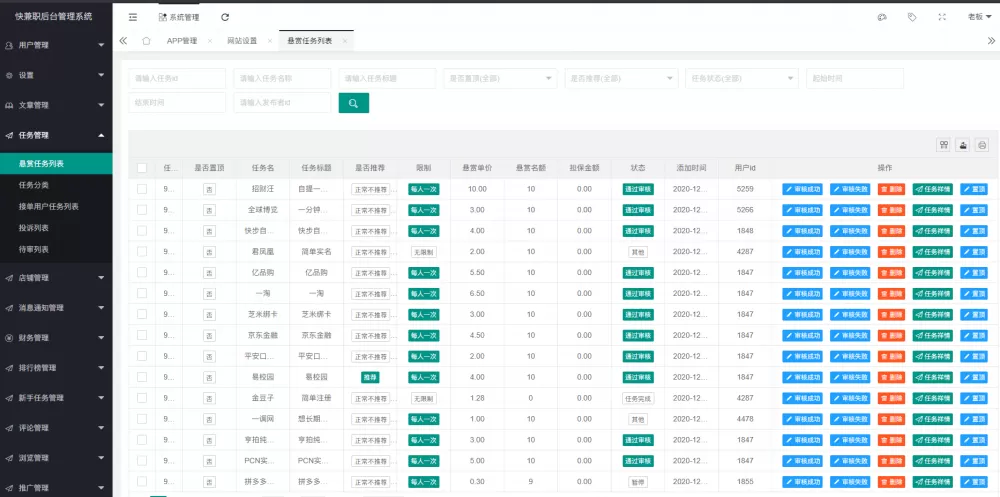Click the print icon above the table
This screenshot has width=1000, height=497.
(x=982, y=145)
